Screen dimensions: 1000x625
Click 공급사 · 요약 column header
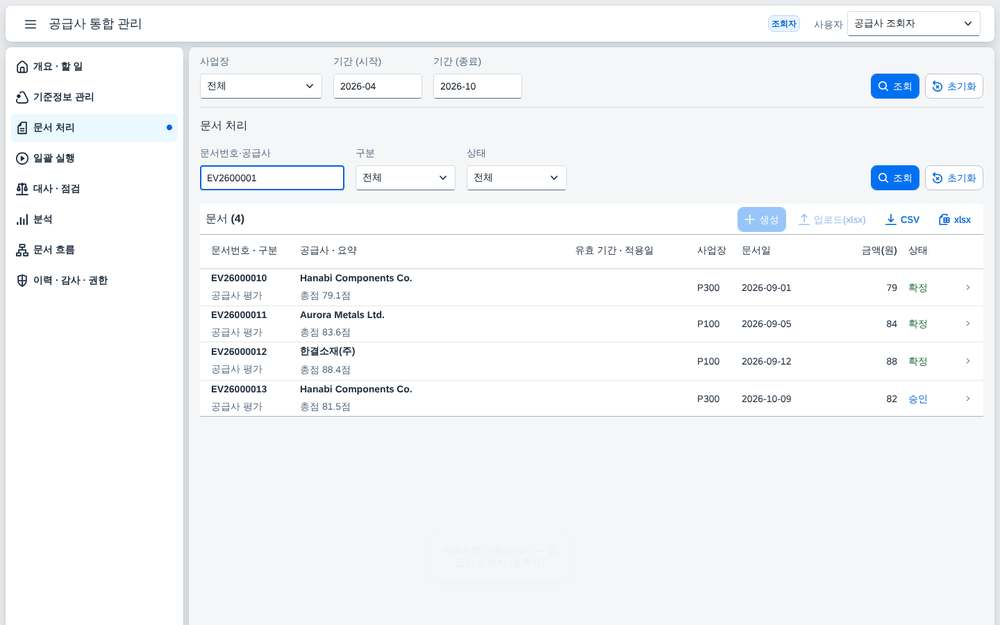tap(328, 251)
